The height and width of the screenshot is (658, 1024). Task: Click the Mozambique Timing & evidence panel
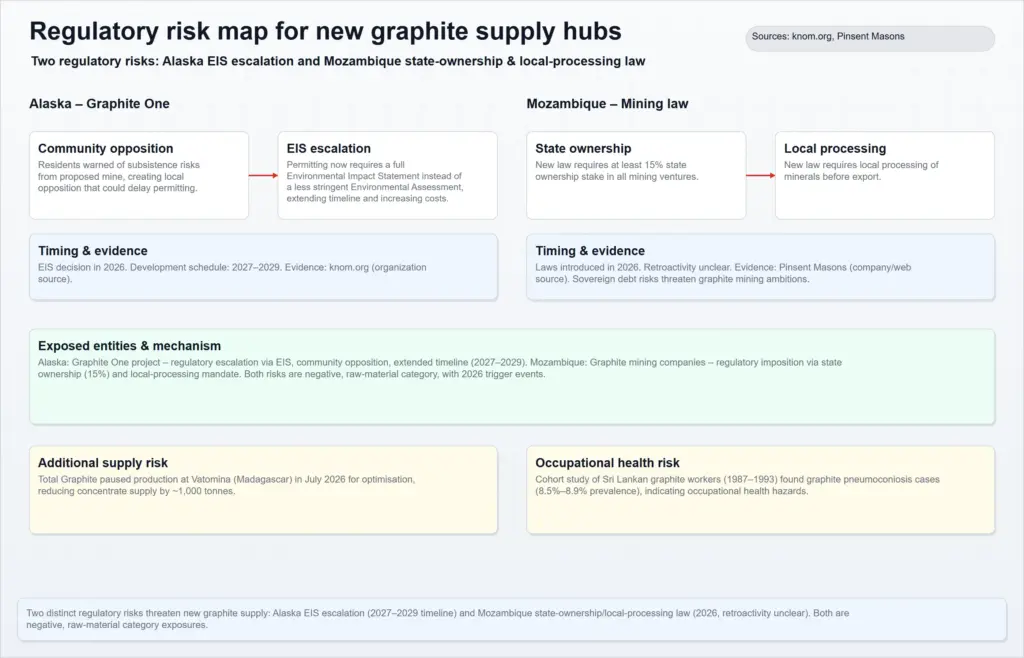(x=761, y=267)
